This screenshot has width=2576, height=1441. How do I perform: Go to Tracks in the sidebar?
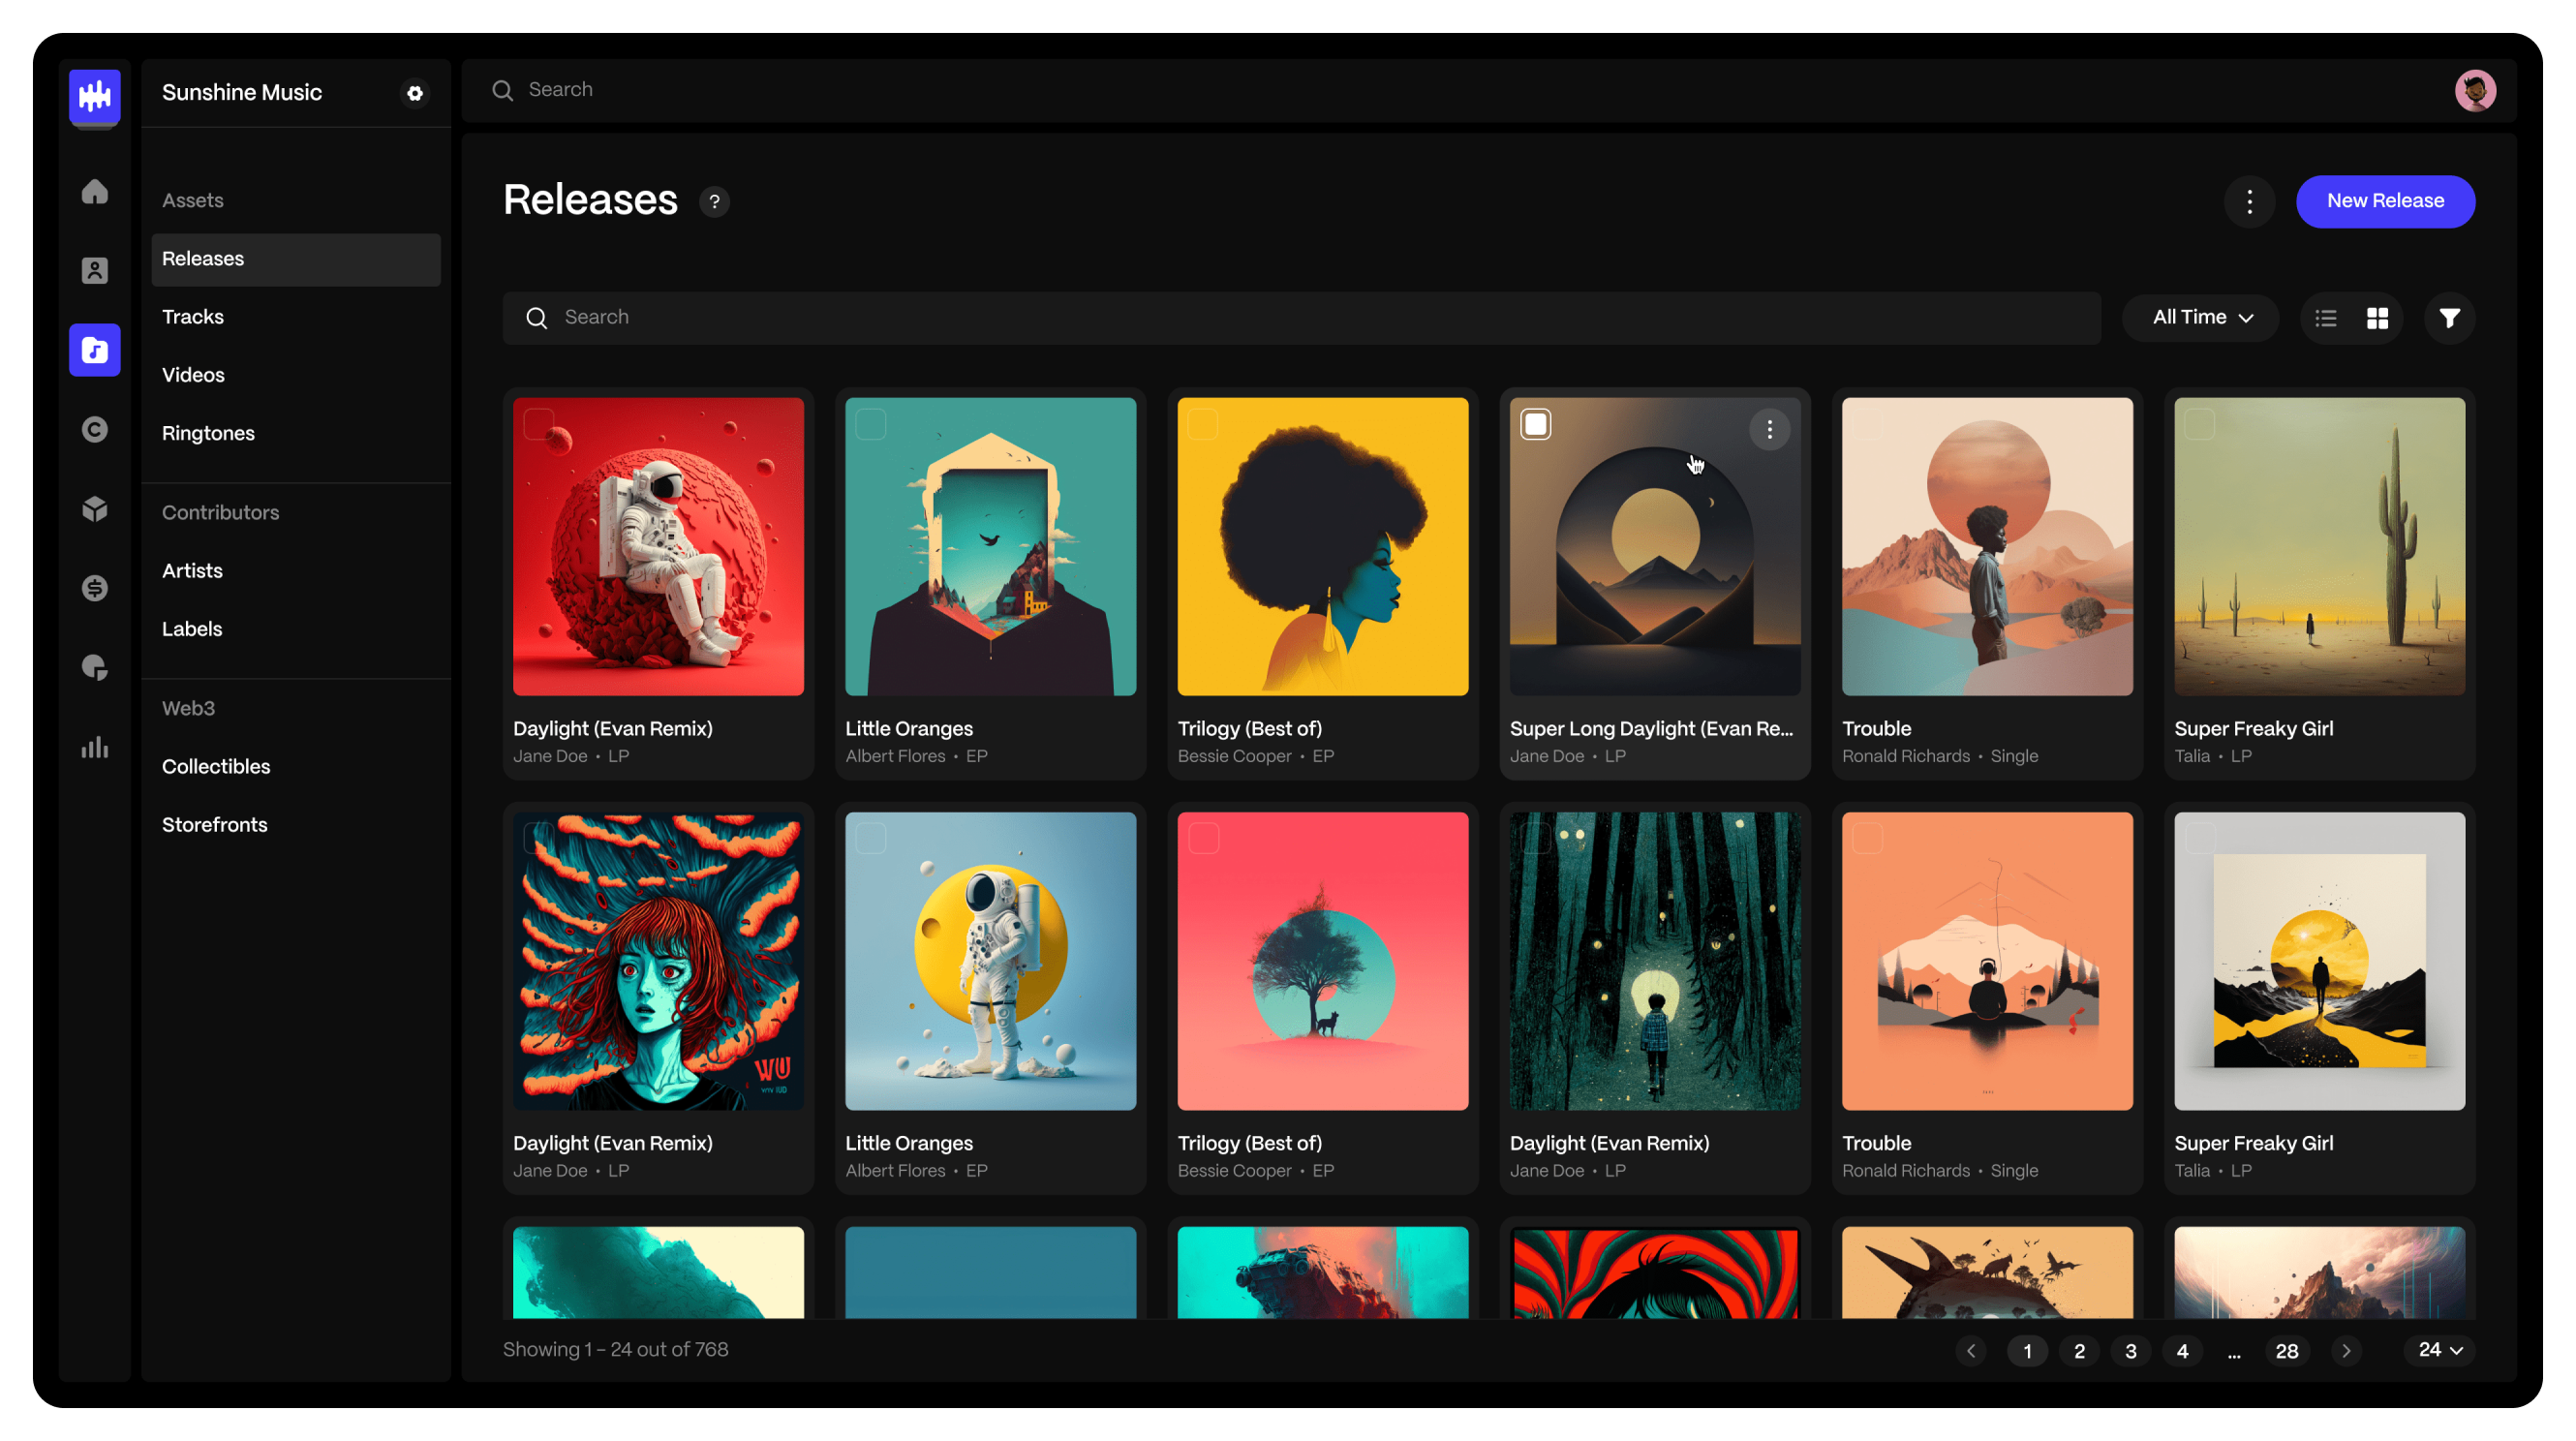[193, 317]
